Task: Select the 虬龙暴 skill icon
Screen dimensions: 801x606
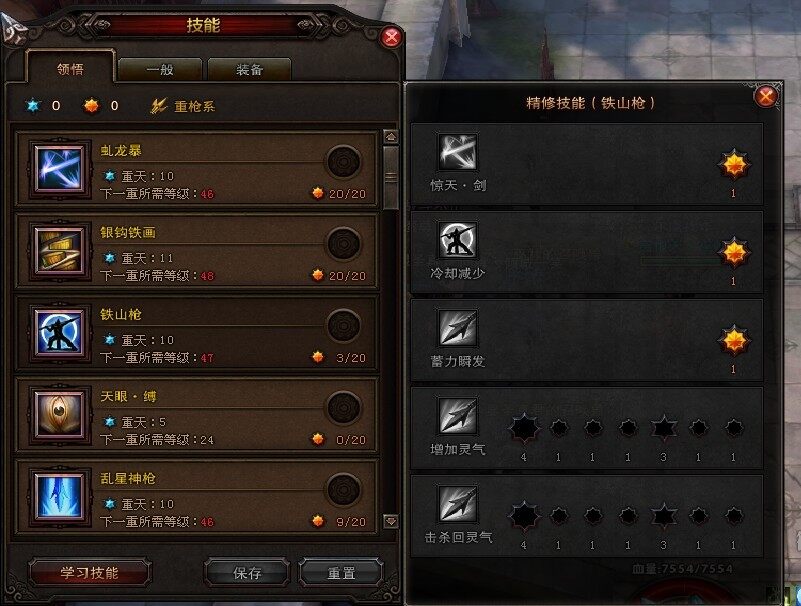Action: (x=60, y=168)
